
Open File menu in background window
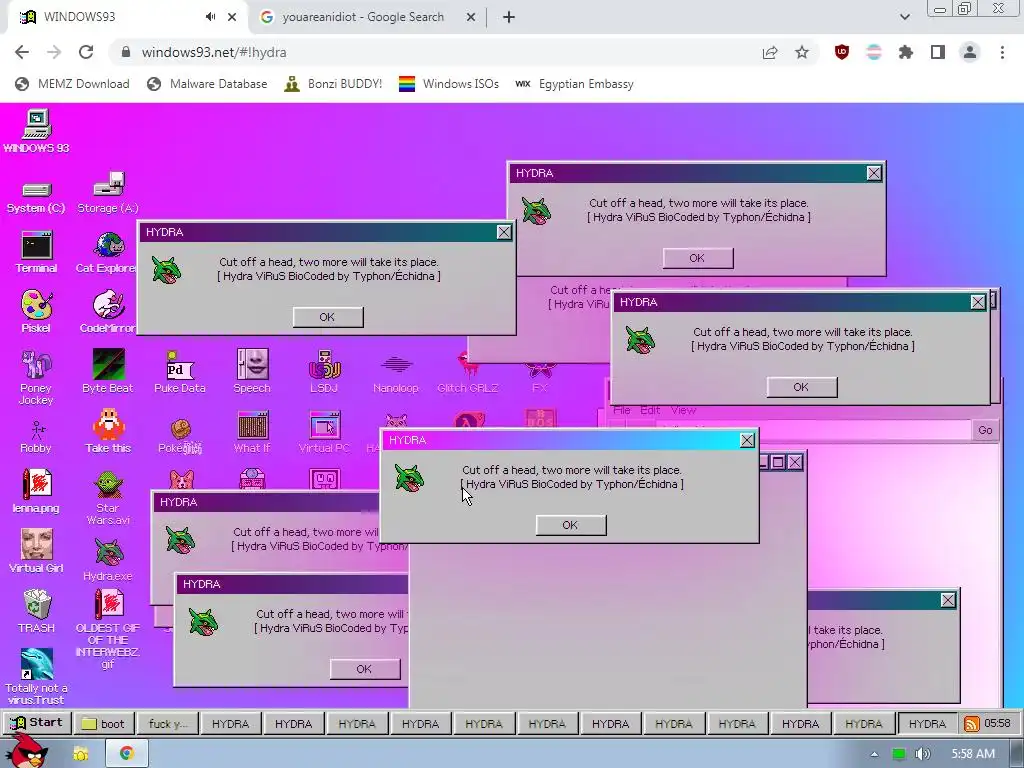pyautogui.click(x=622, y=410)
